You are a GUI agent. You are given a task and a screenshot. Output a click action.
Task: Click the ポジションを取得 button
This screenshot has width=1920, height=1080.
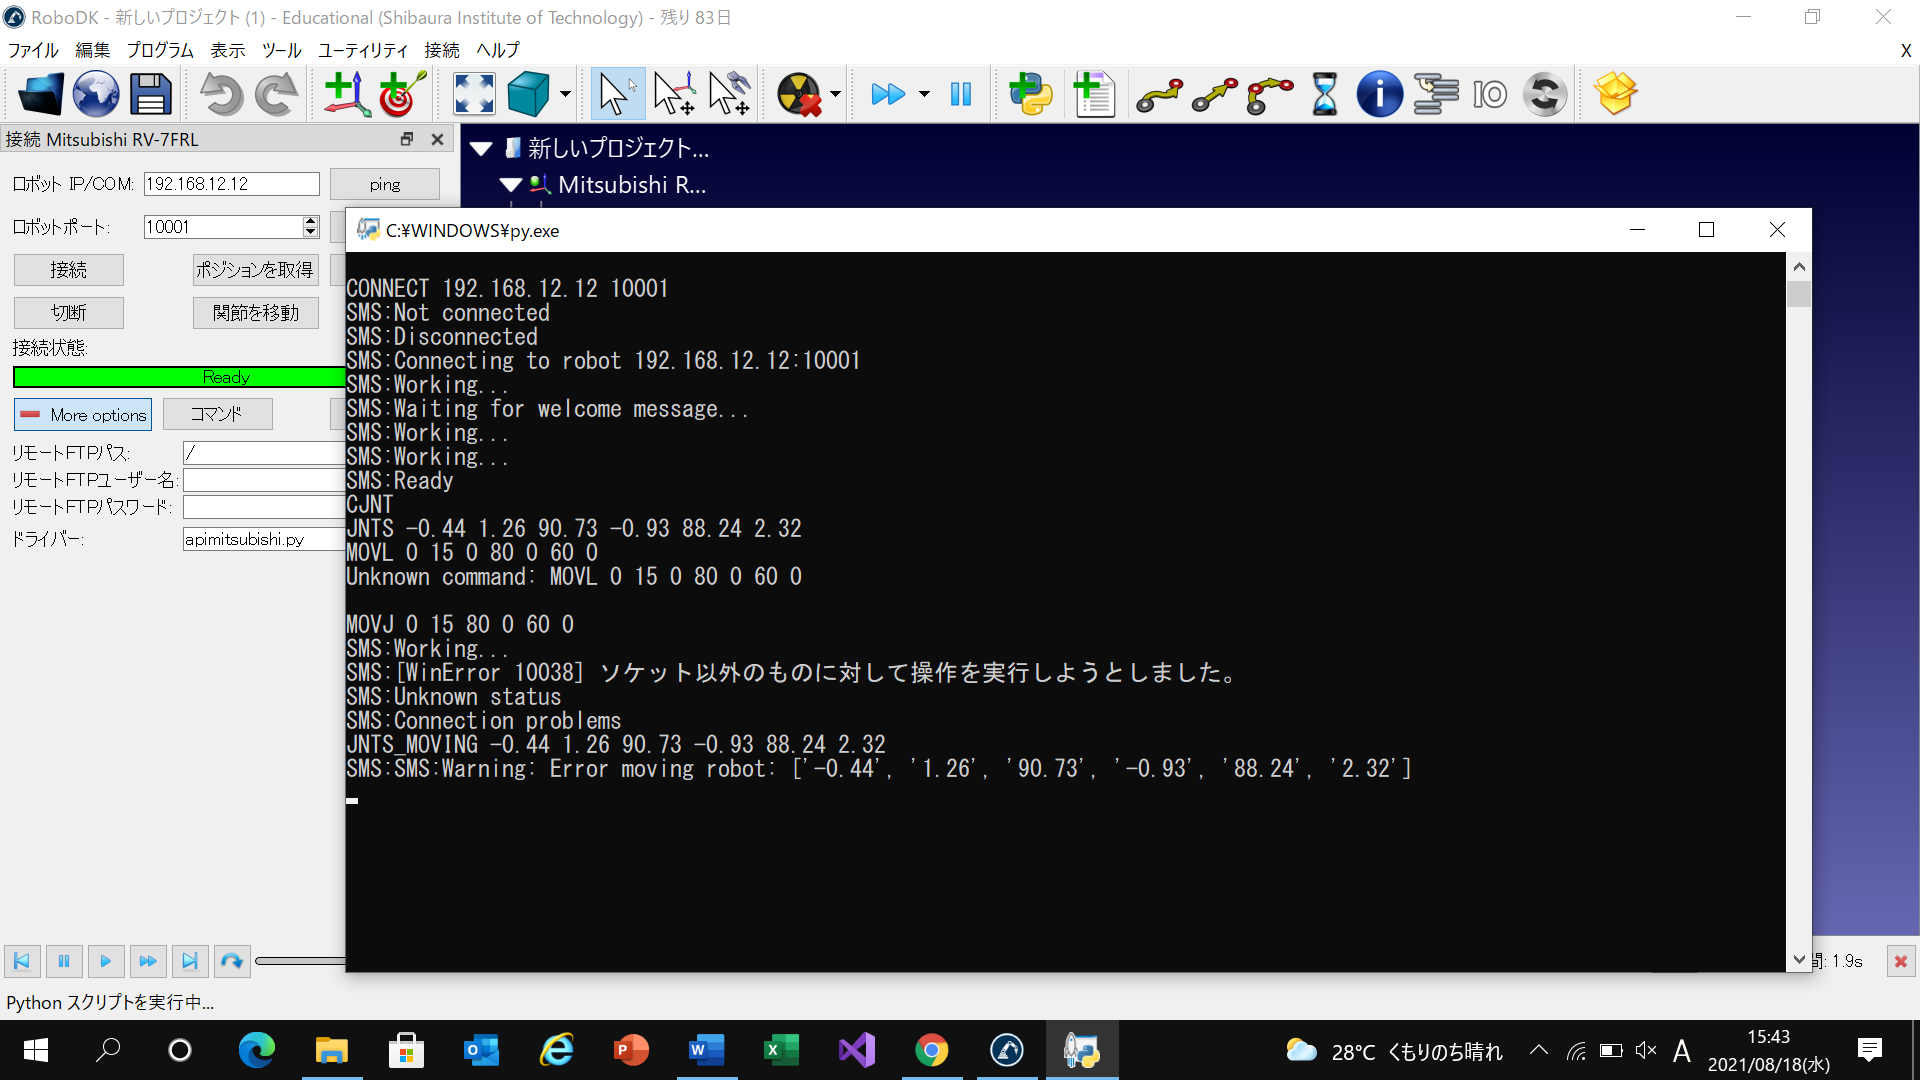point(256,270)
